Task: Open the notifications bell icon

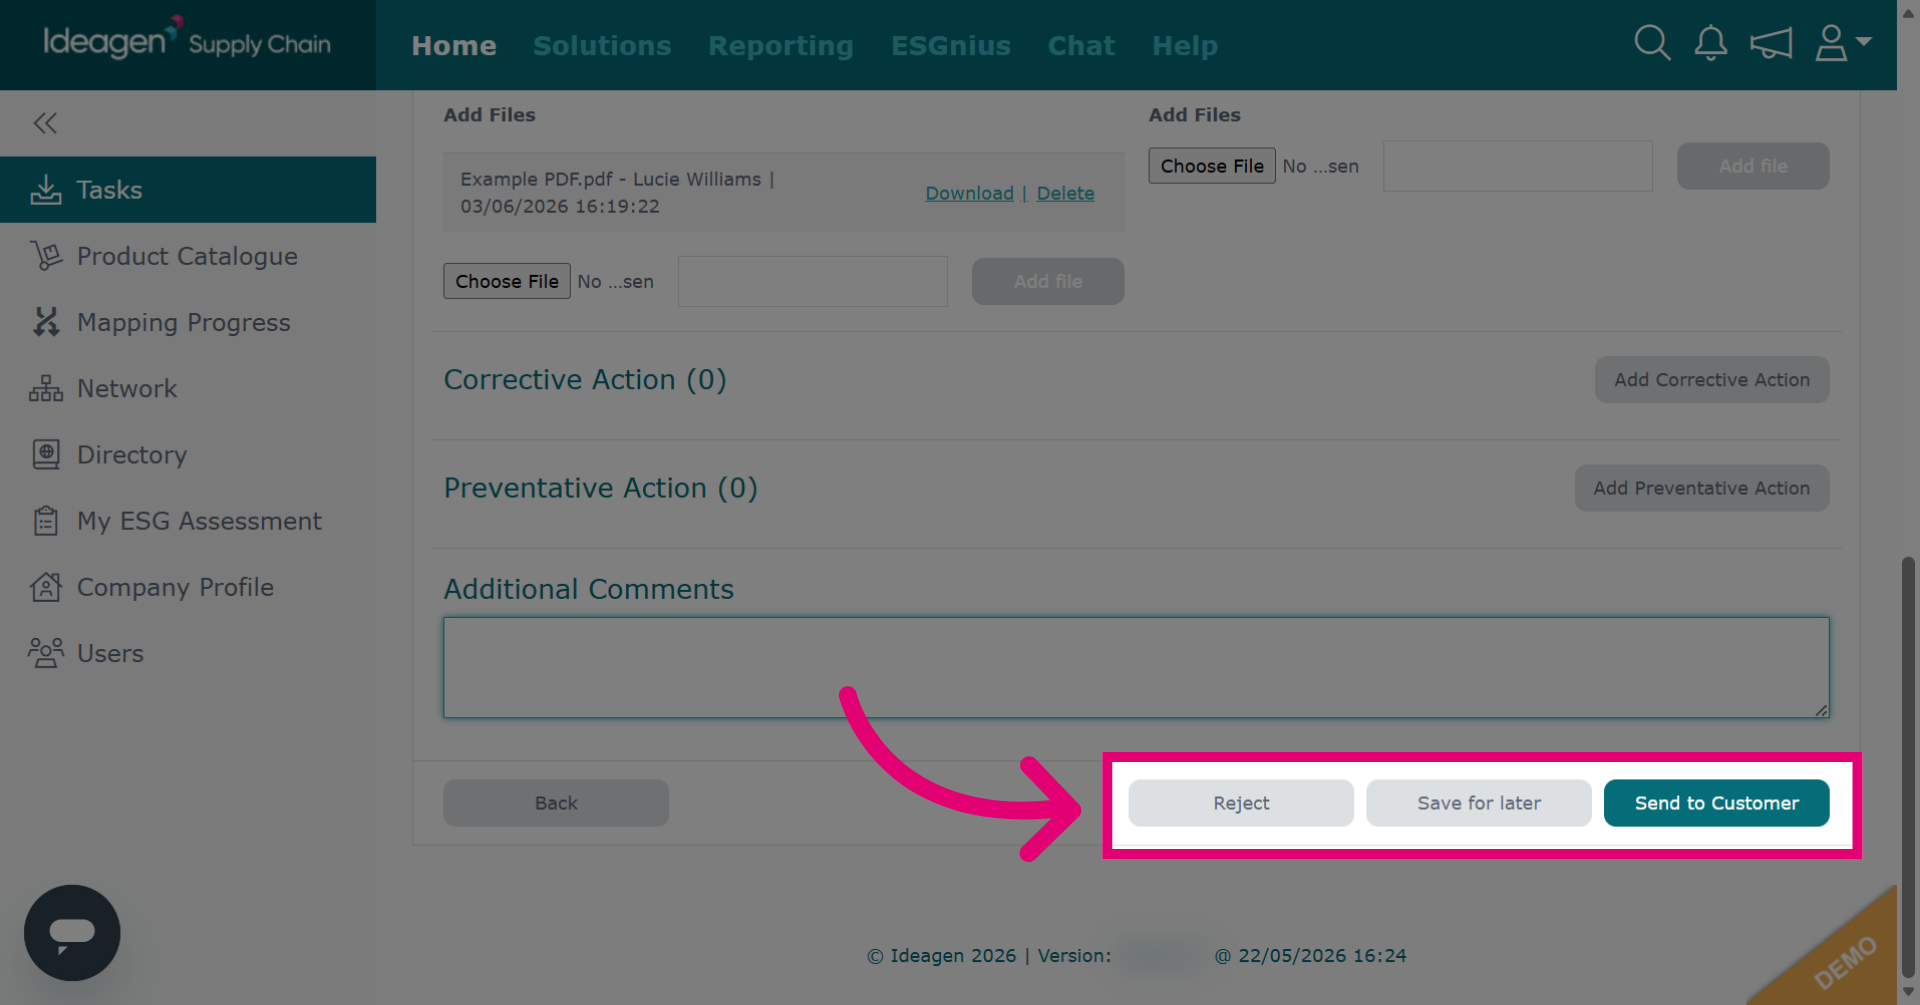Action: tap(1711, 43)
